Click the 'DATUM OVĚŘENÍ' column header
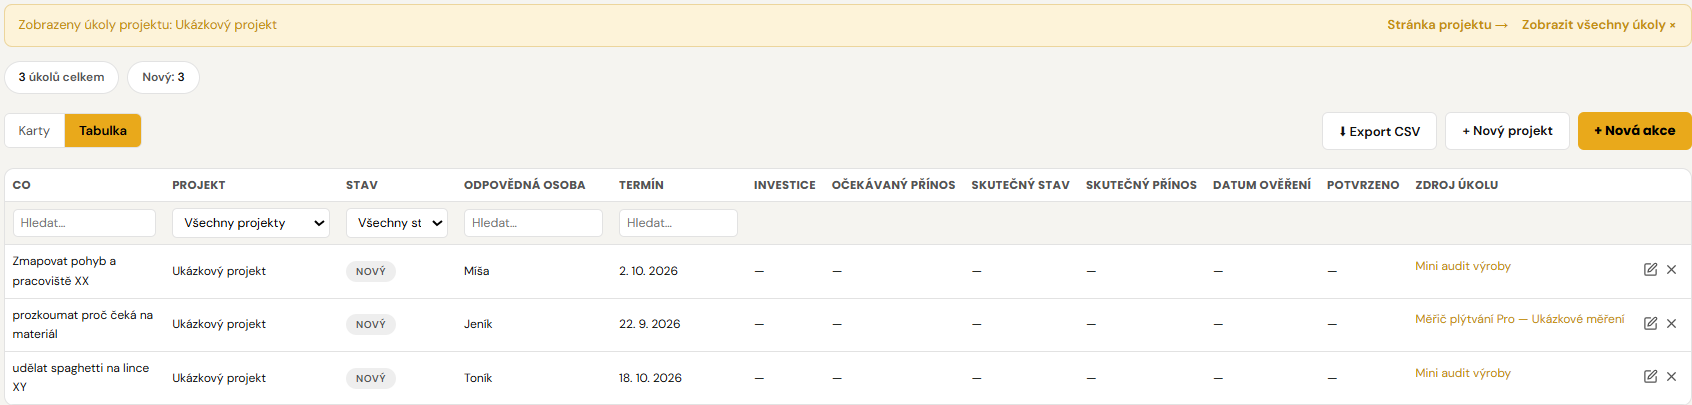Image resolution: width=1692 pixels, height=405 pixels. (1262, 185)
